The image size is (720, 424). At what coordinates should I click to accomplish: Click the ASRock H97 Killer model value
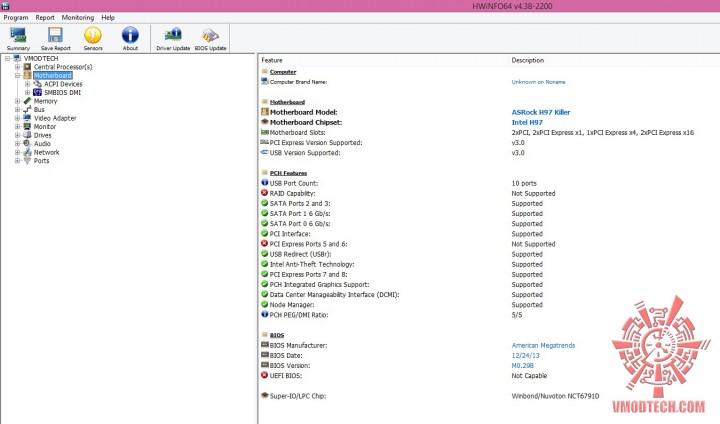click(540, 112)
